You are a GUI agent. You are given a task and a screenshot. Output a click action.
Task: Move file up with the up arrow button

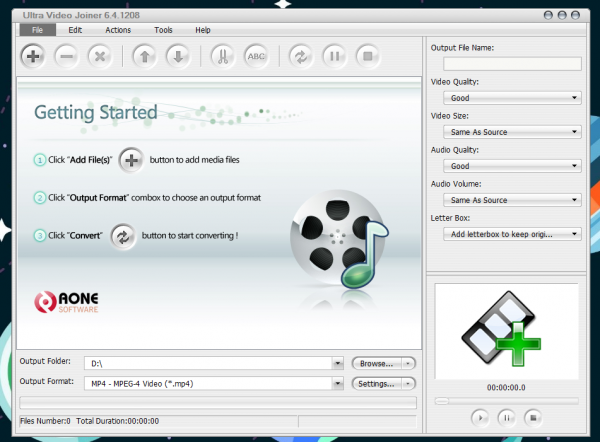pyautogui.click(x=144, y=56)
